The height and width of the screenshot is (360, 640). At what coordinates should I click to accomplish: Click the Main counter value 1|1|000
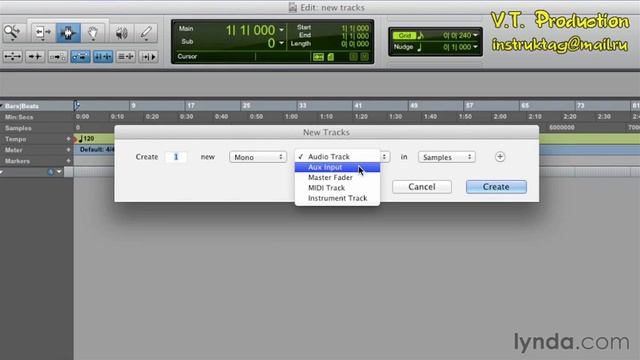pyautogui.click(x=250, y=30)
